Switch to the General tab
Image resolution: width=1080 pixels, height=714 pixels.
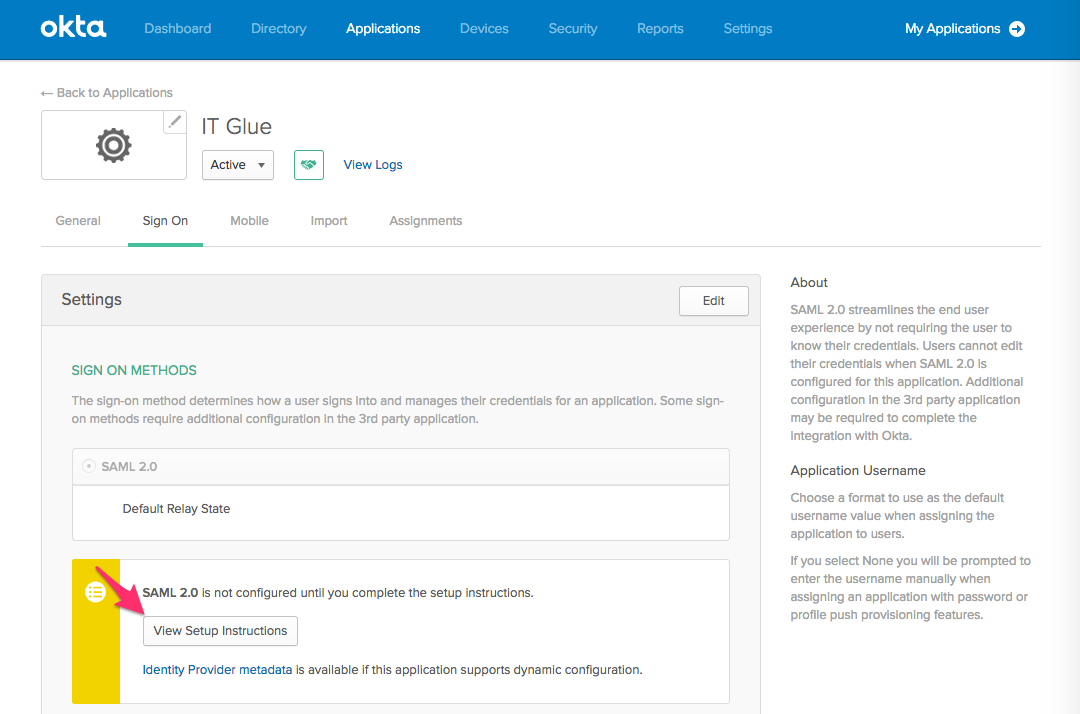[x=78, y=220]
